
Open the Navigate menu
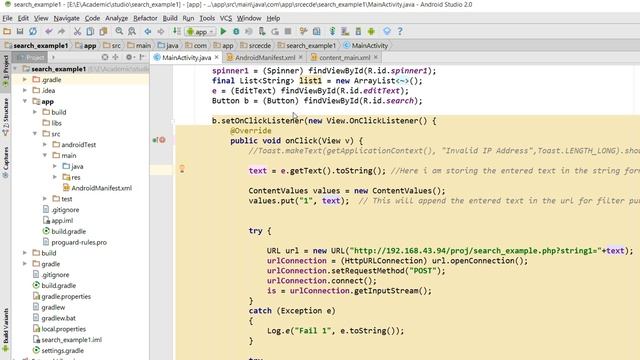pyautogui.click(x=67, y=18)
